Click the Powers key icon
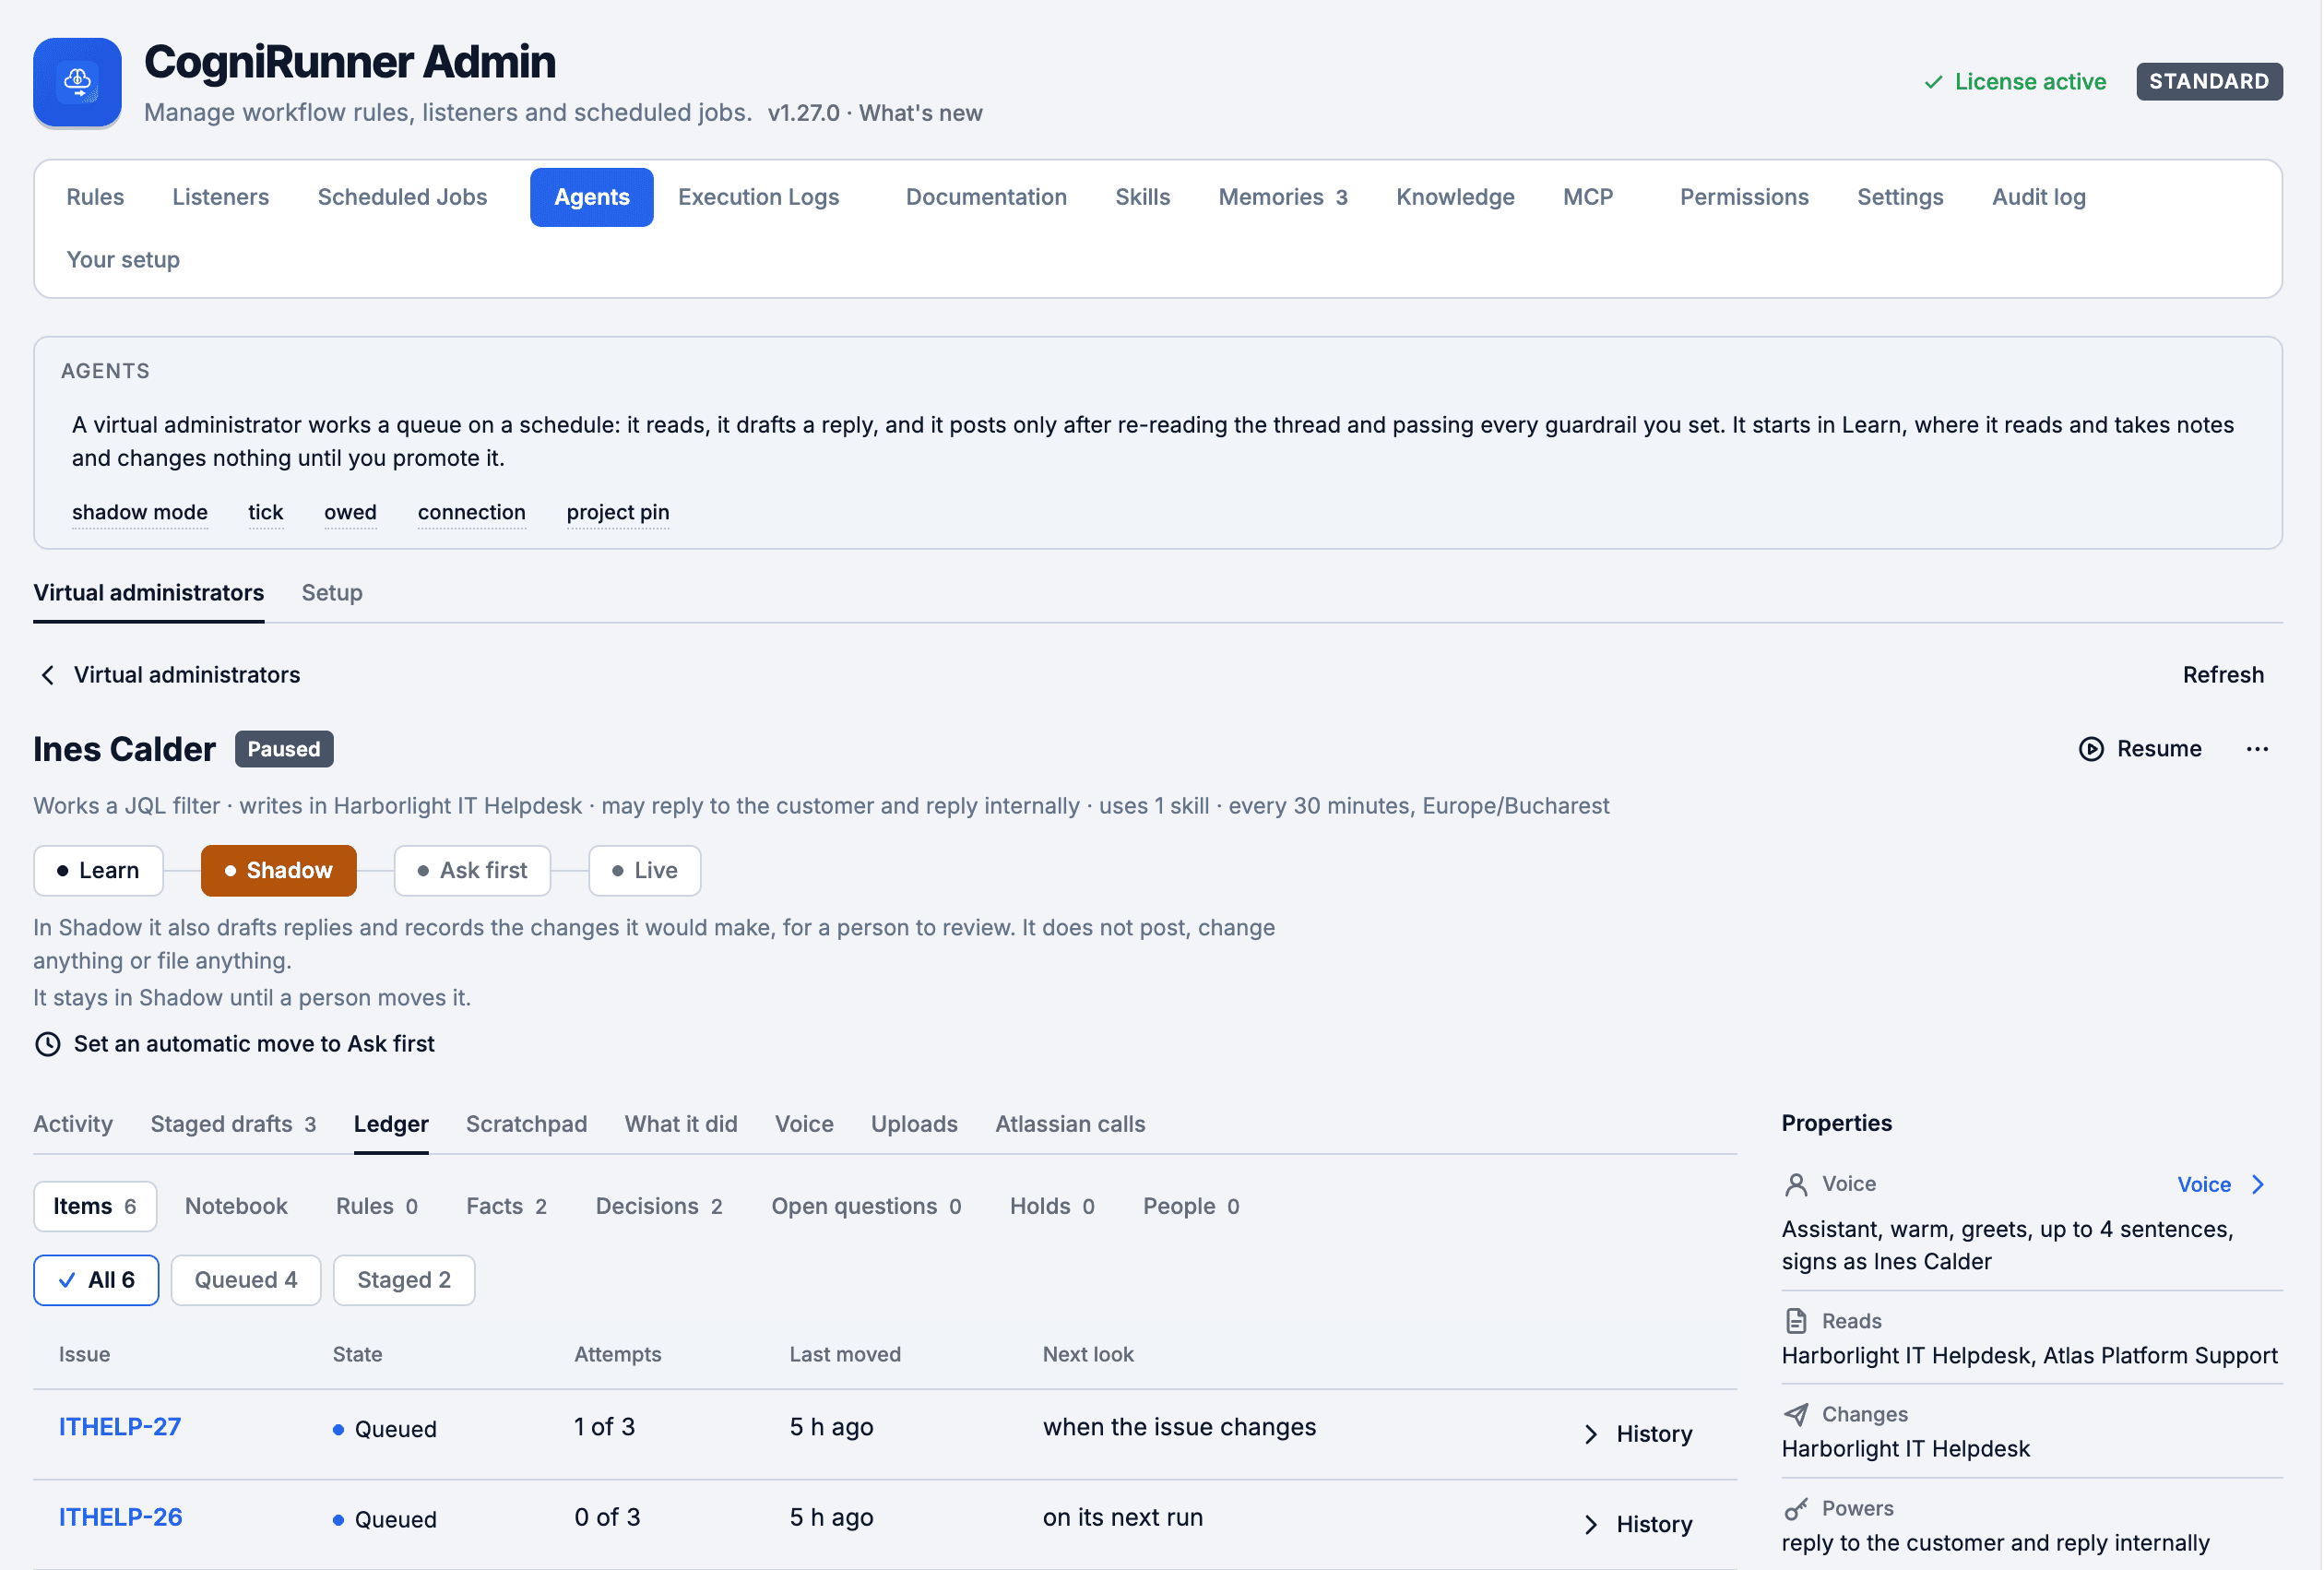 1796,1509
